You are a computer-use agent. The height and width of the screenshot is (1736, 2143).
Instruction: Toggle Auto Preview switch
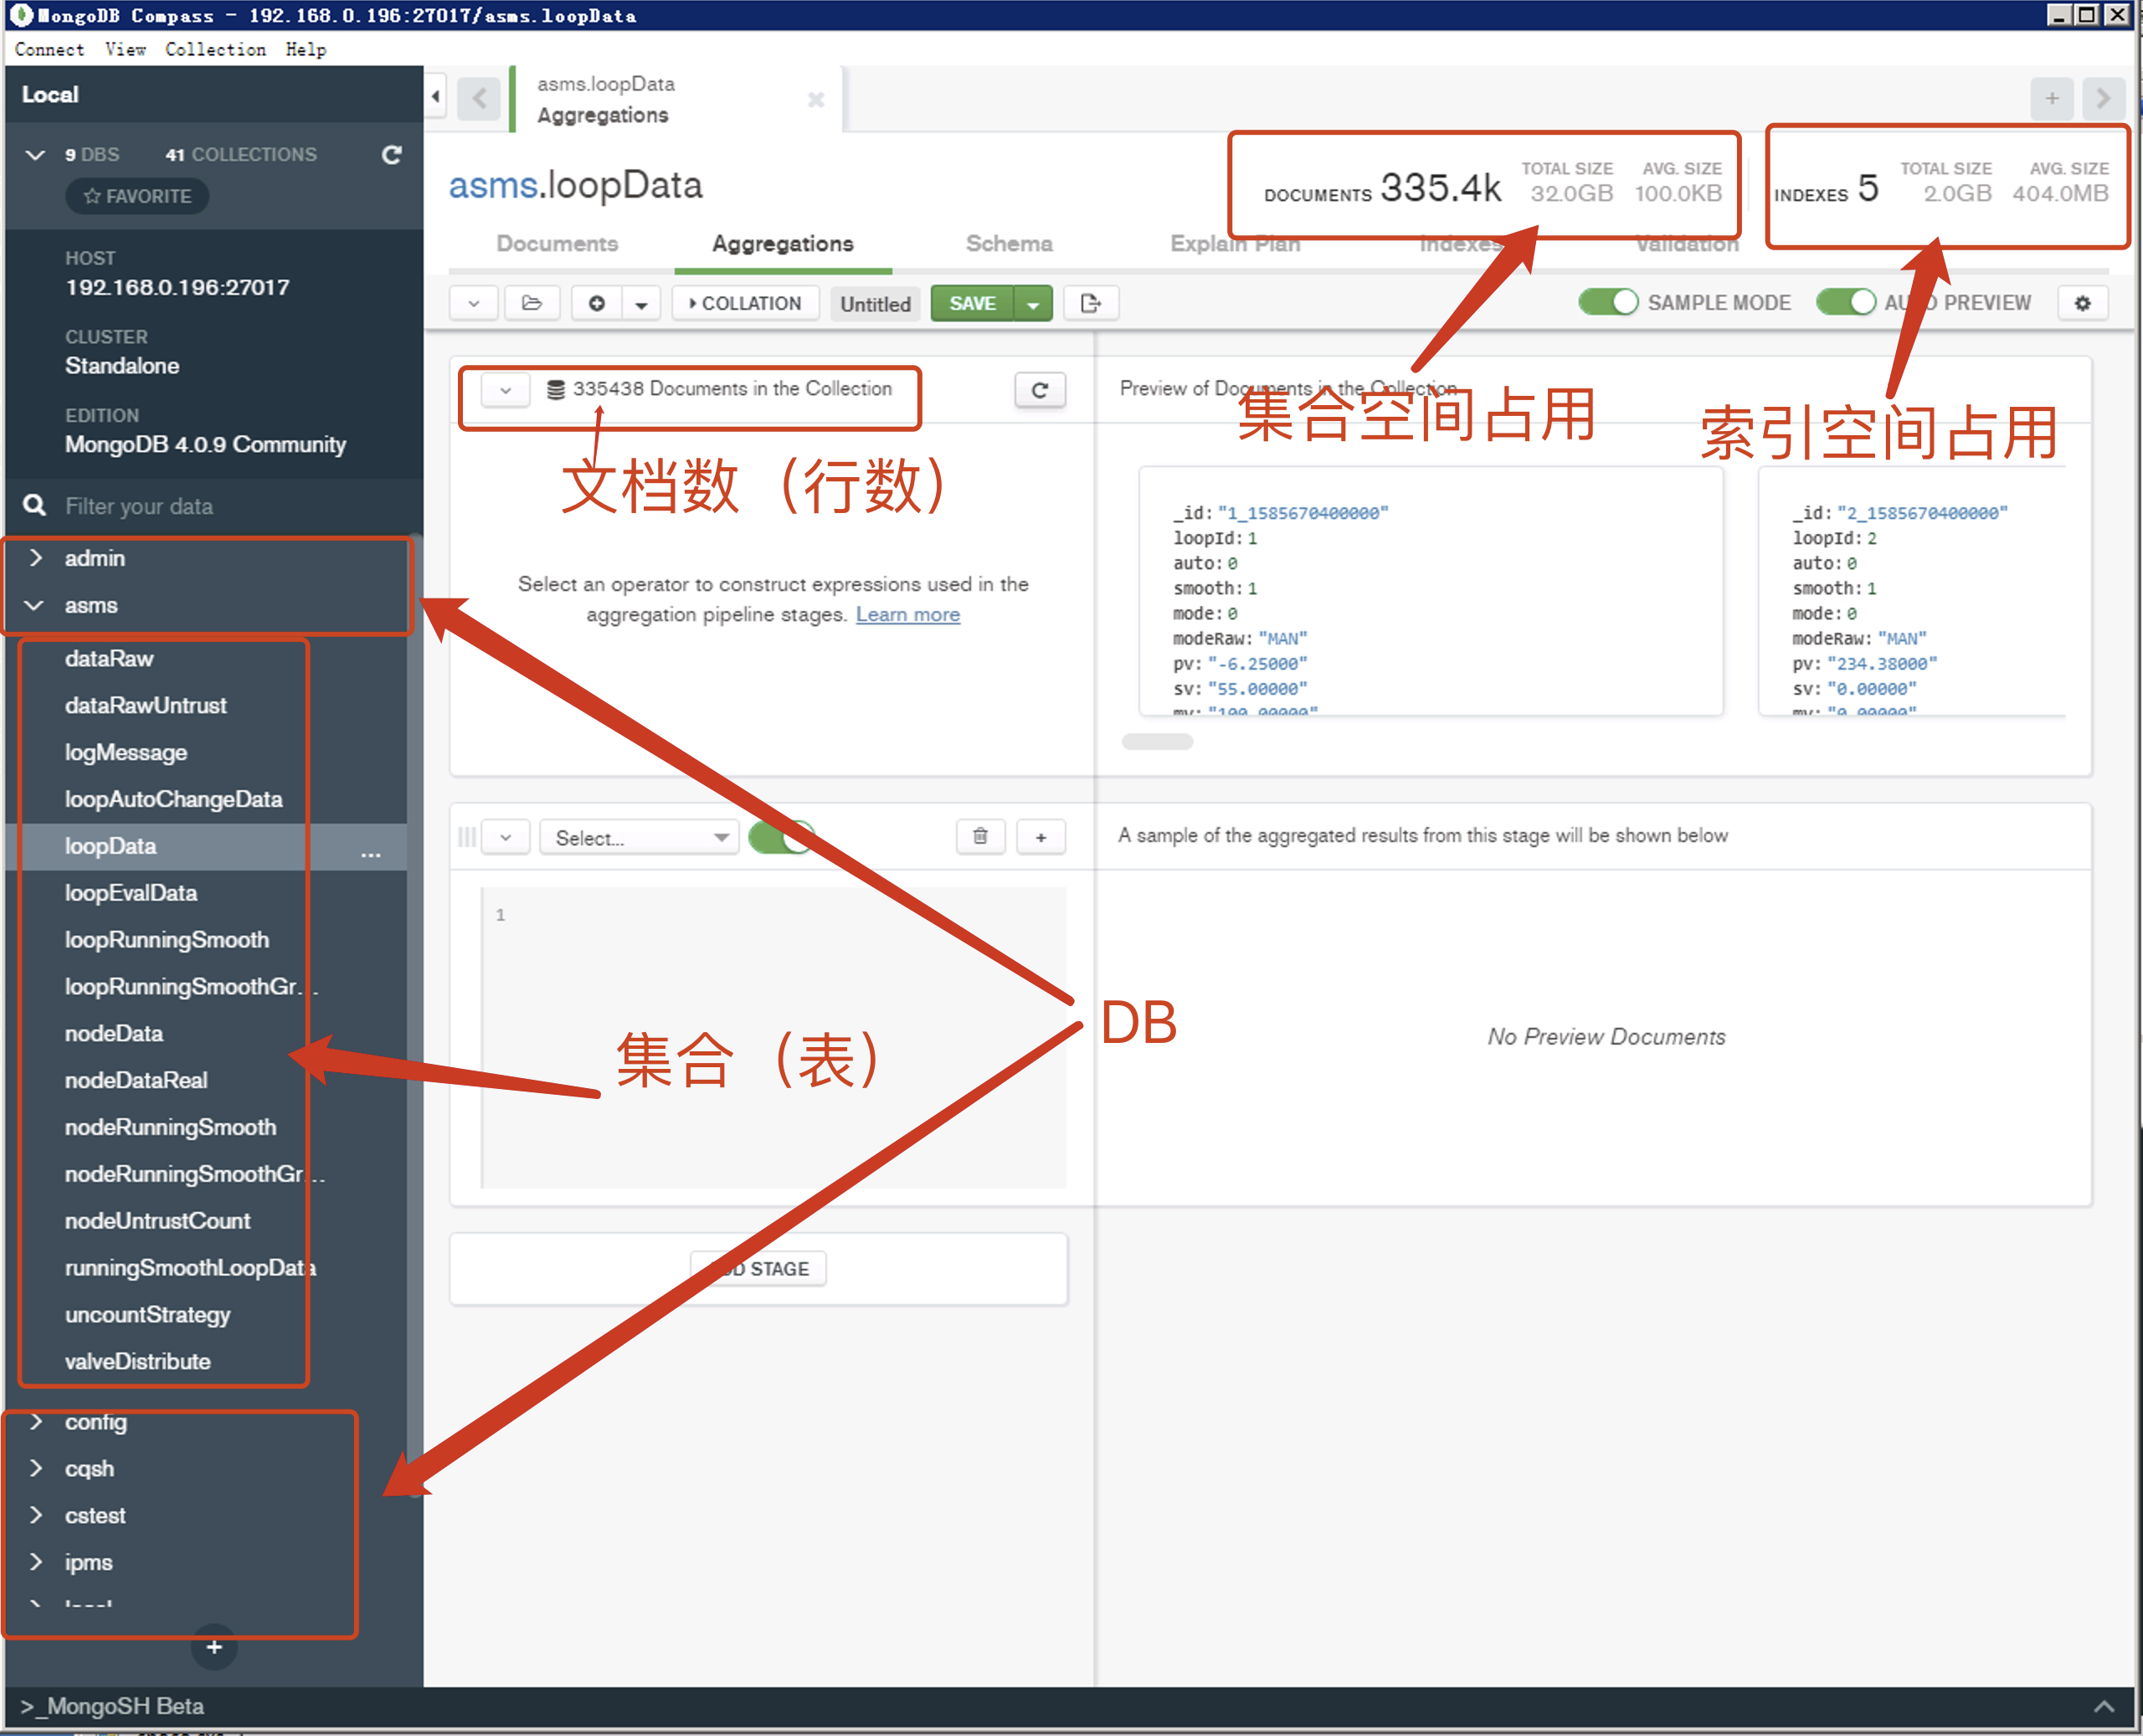pos(1845,302)
